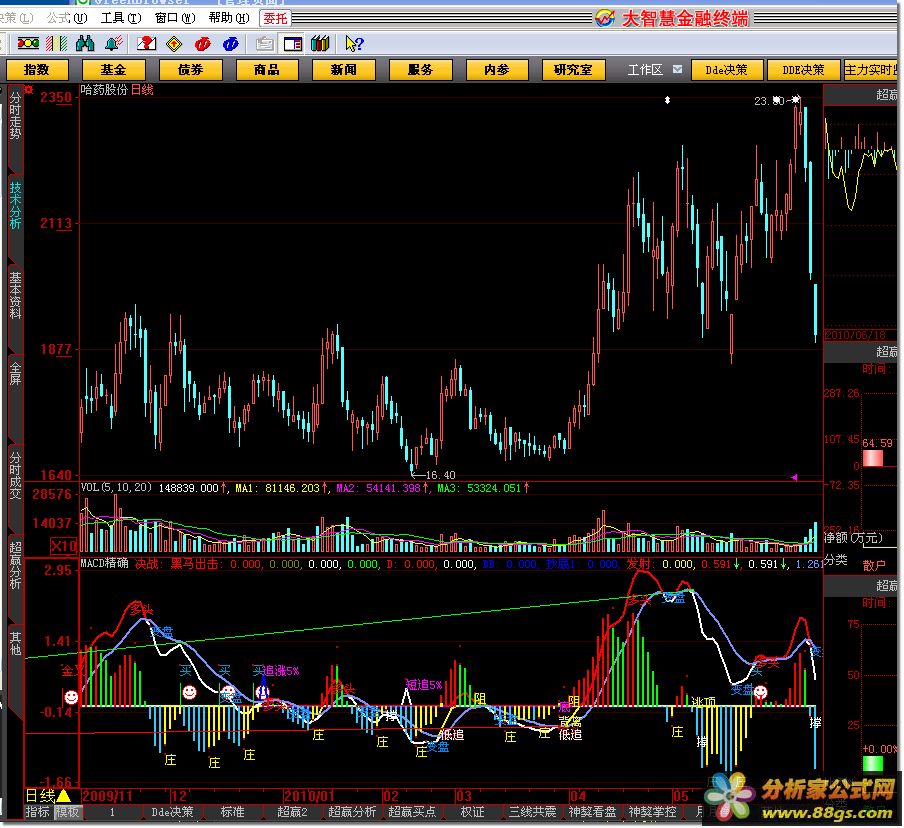This screenshot has height=828, width=904.
Task: Click the 16.40 low price annotation
Action: [x=440, y=475]
